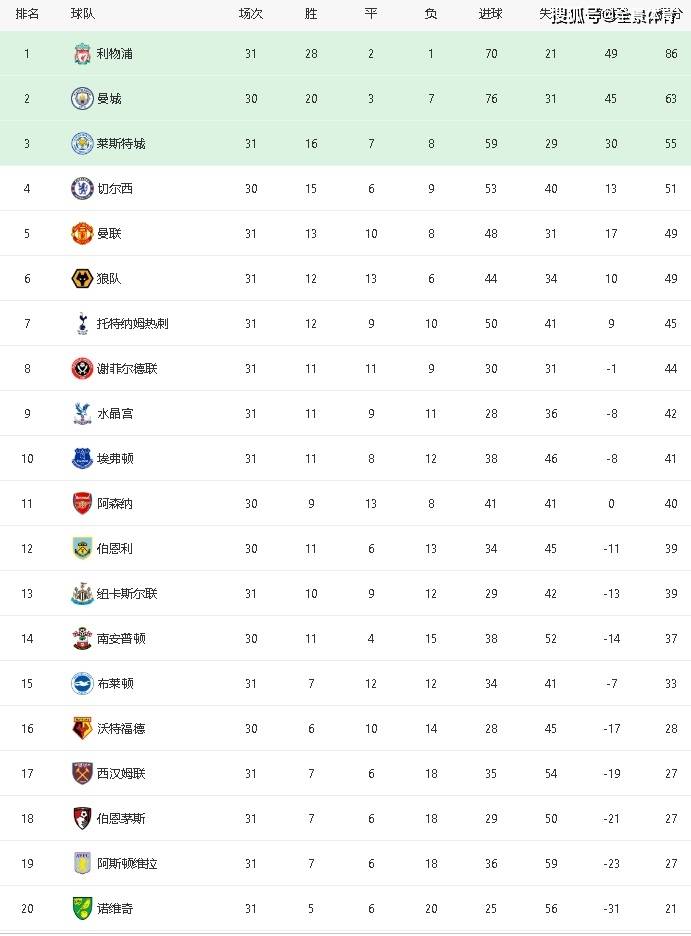This screenshot has height=936, width=691.
Task: Click the Everton club crest icon
Action: click(x=82, y=459)
